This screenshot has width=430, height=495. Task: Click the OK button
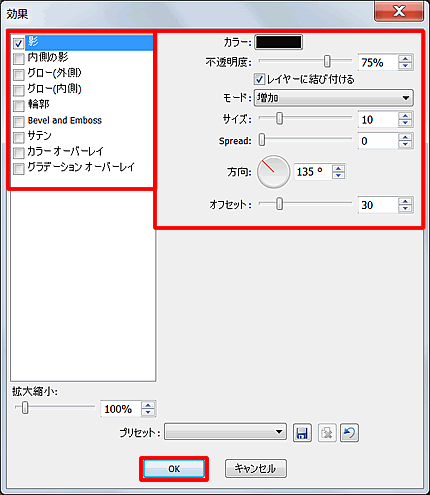(x=174, y=469)
